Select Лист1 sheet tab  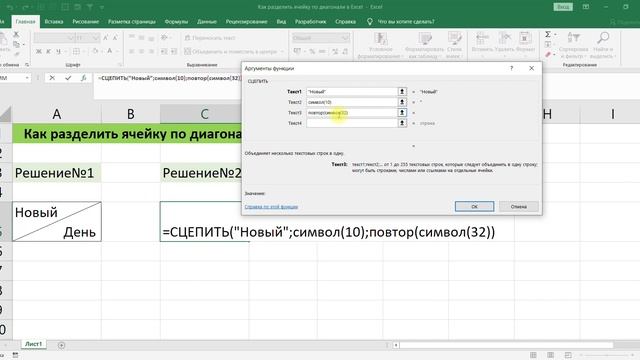pyautogui.click(x=33, y=344)
